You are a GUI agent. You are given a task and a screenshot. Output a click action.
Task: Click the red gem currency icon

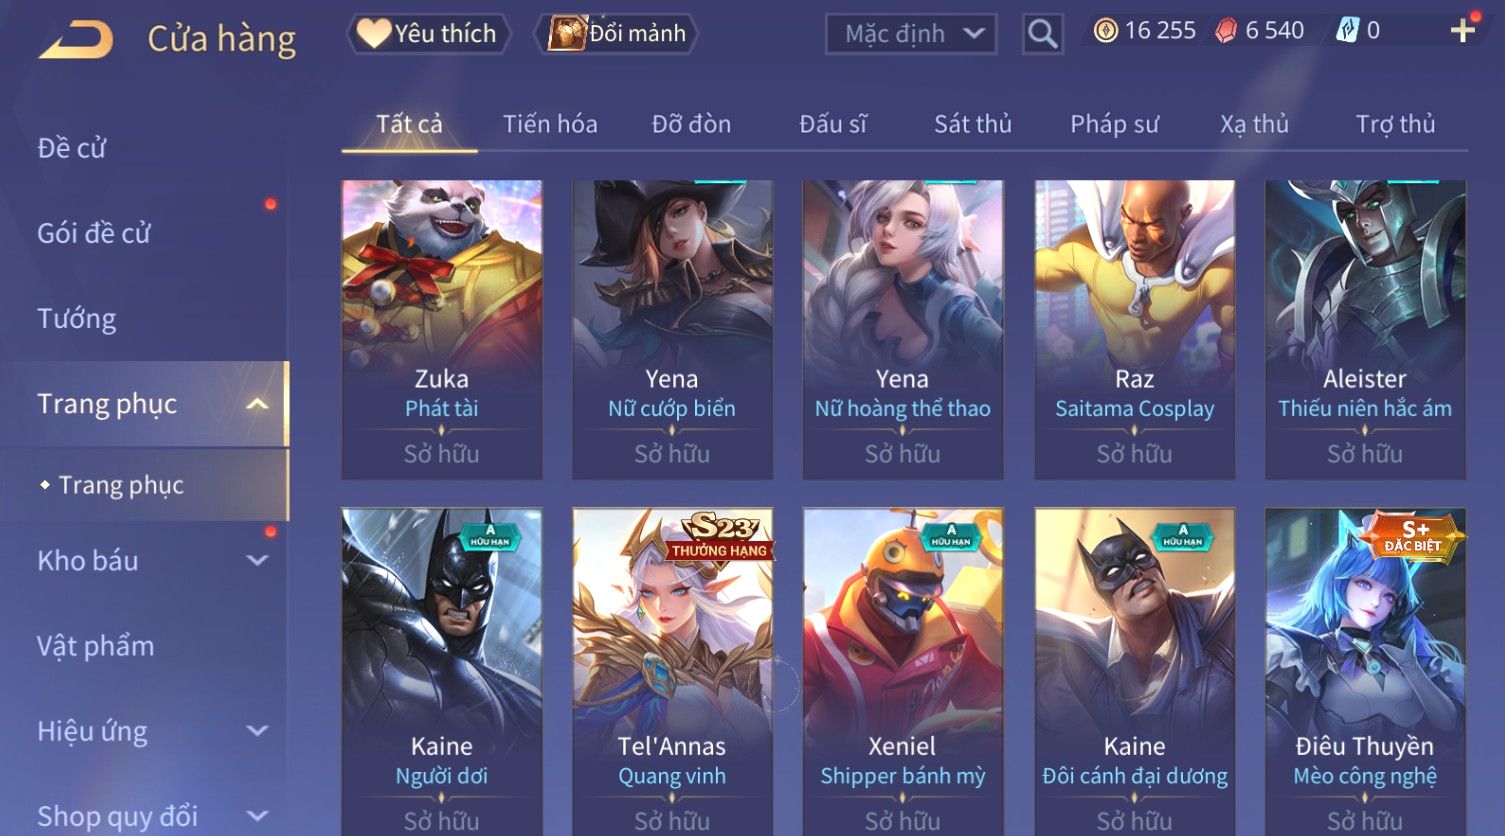click(x=1226, y=31)
